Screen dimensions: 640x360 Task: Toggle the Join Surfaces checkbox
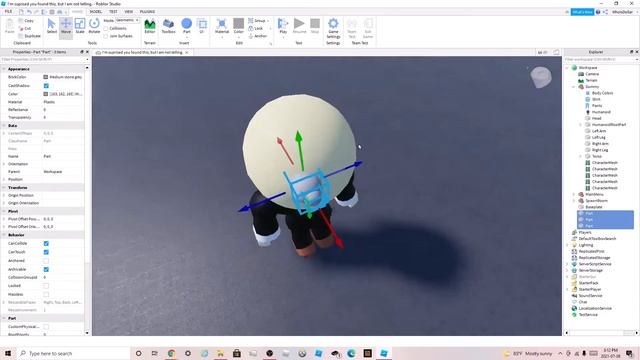[106, 36]
